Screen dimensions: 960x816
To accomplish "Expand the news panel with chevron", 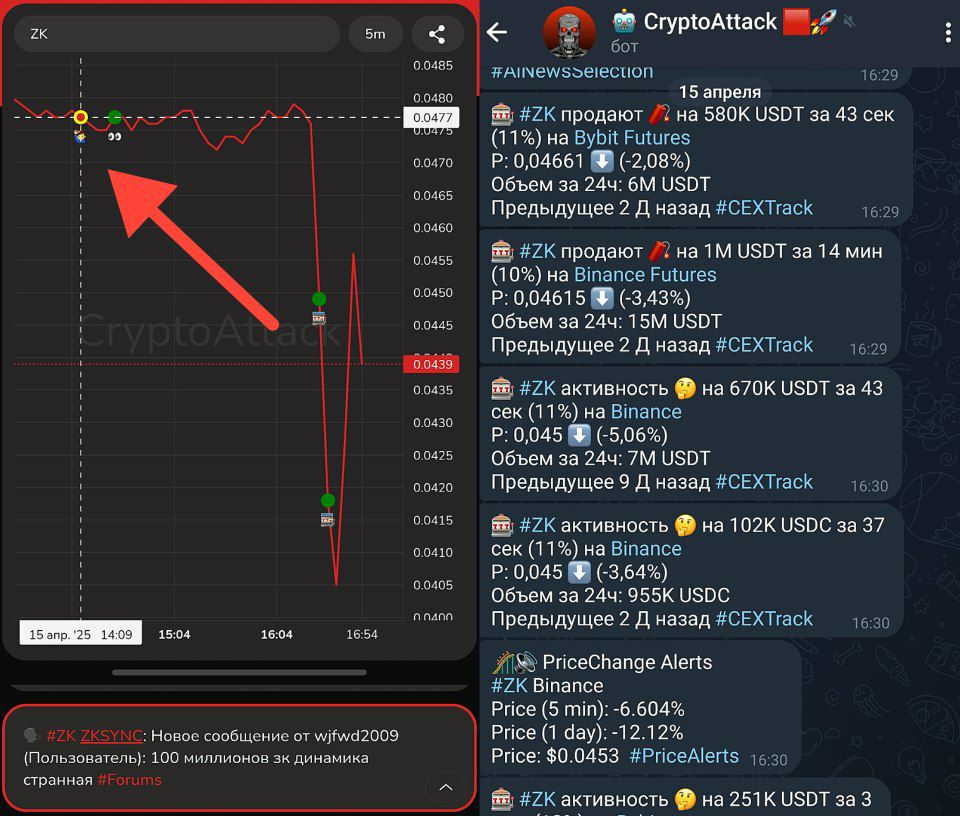I will tap(446, 787).
